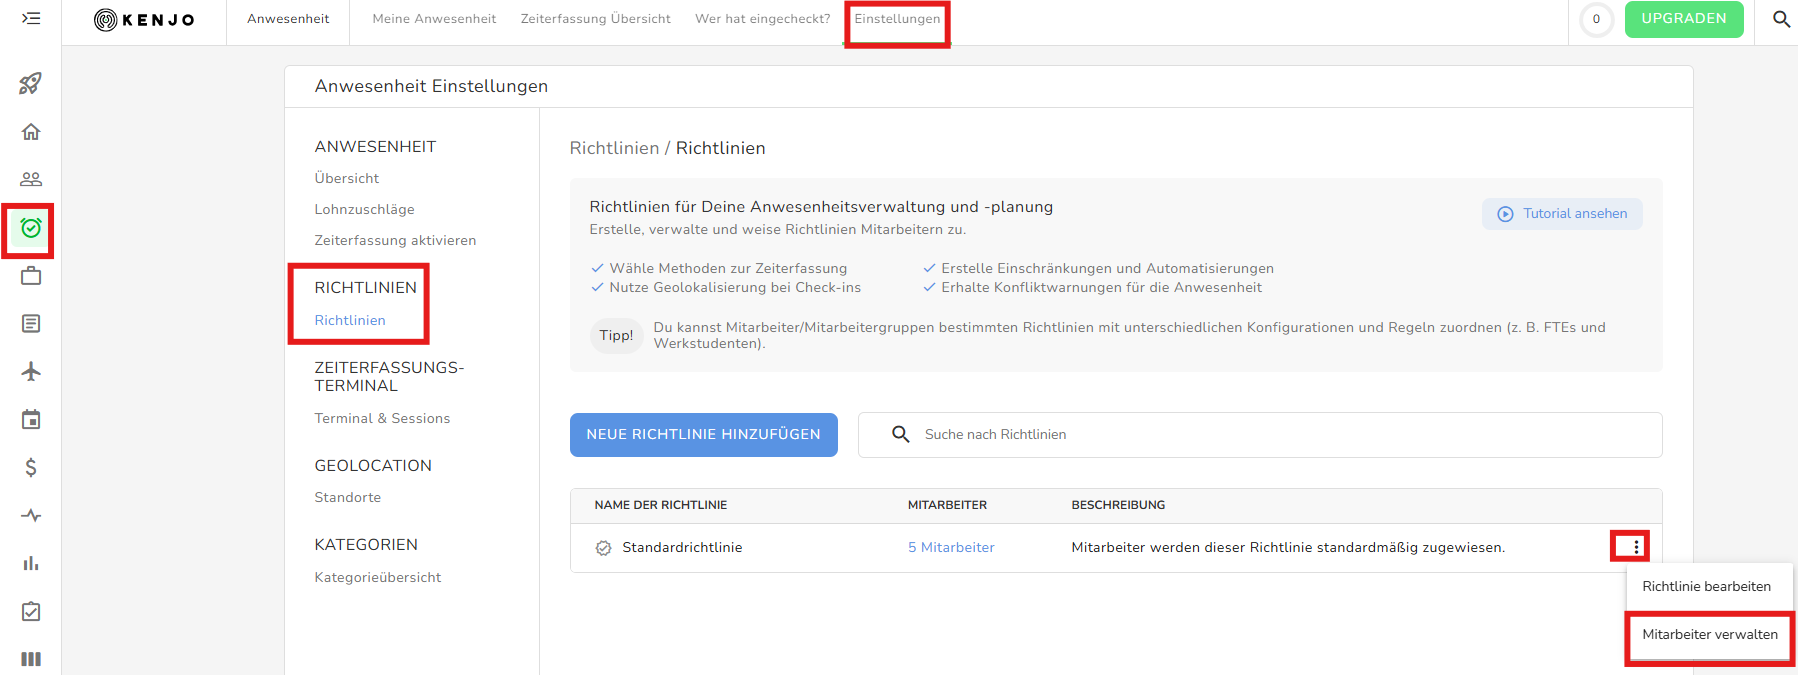Image resolution: width=1798 pixels, height=675 pixels.
Task: Open Übersicht in settings navigation
Action: pyautogui.click(x=346, y=179)
